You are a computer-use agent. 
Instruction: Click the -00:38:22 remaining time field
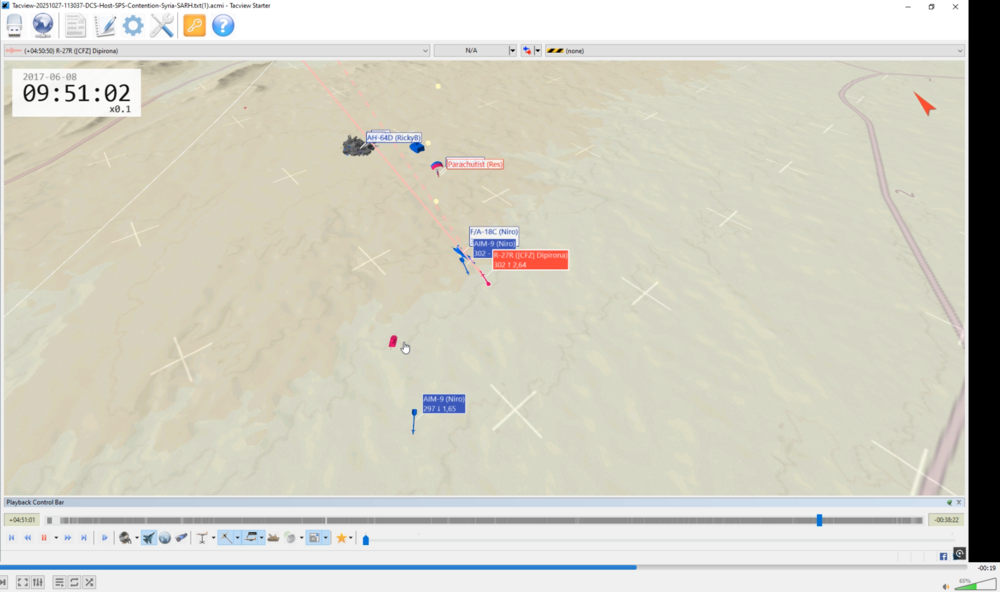pos(946,520)
